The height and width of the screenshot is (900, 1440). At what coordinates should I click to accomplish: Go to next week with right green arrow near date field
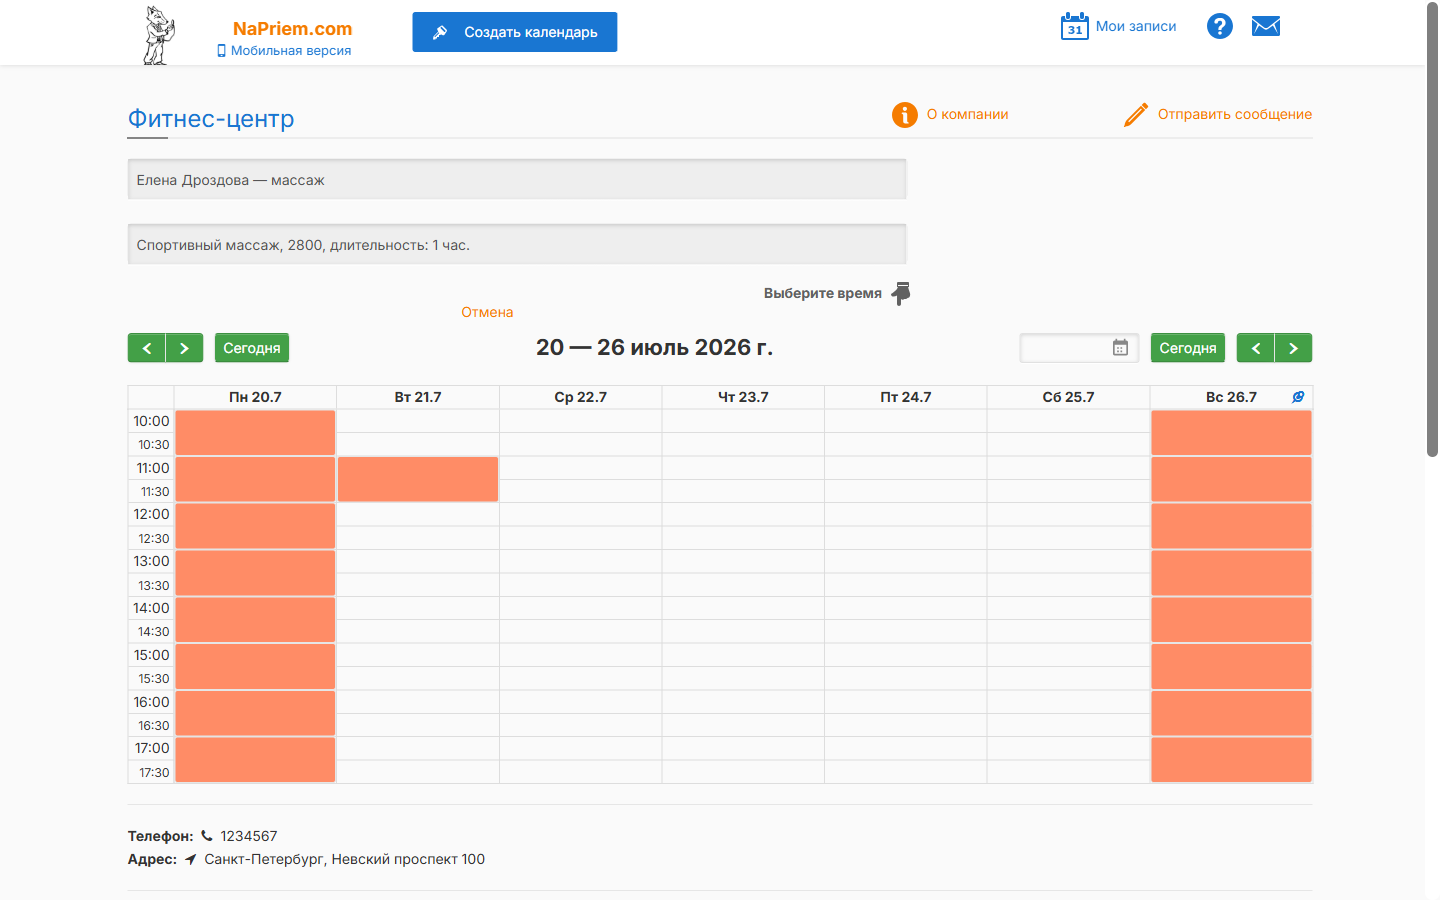click(1294, 348)
